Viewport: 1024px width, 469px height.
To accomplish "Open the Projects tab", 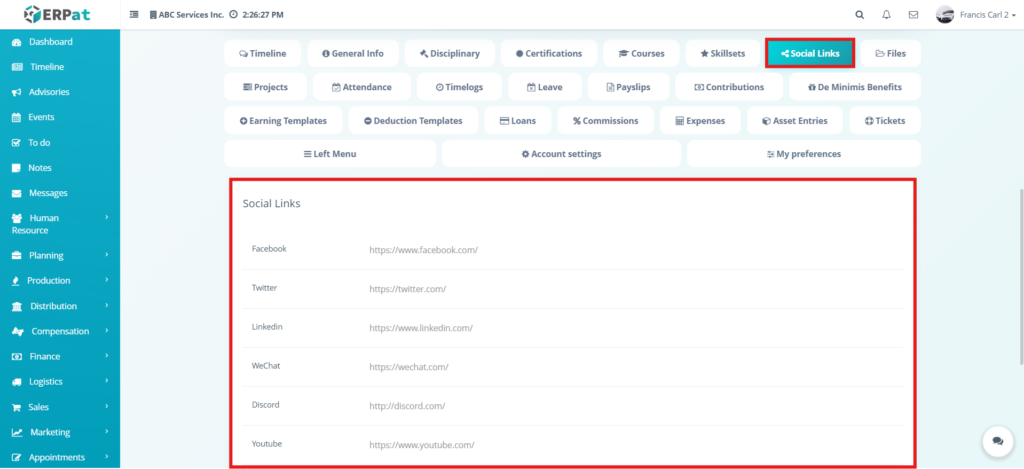I will (x=265, y=87).
